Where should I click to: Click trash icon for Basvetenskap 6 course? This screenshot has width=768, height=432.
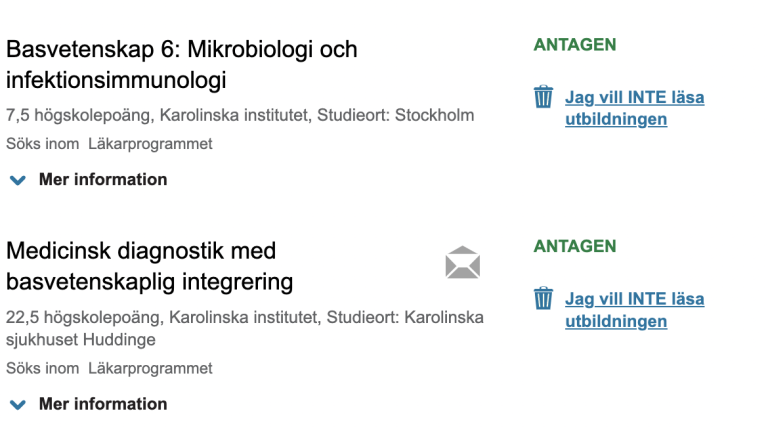[x=543, y=96]
